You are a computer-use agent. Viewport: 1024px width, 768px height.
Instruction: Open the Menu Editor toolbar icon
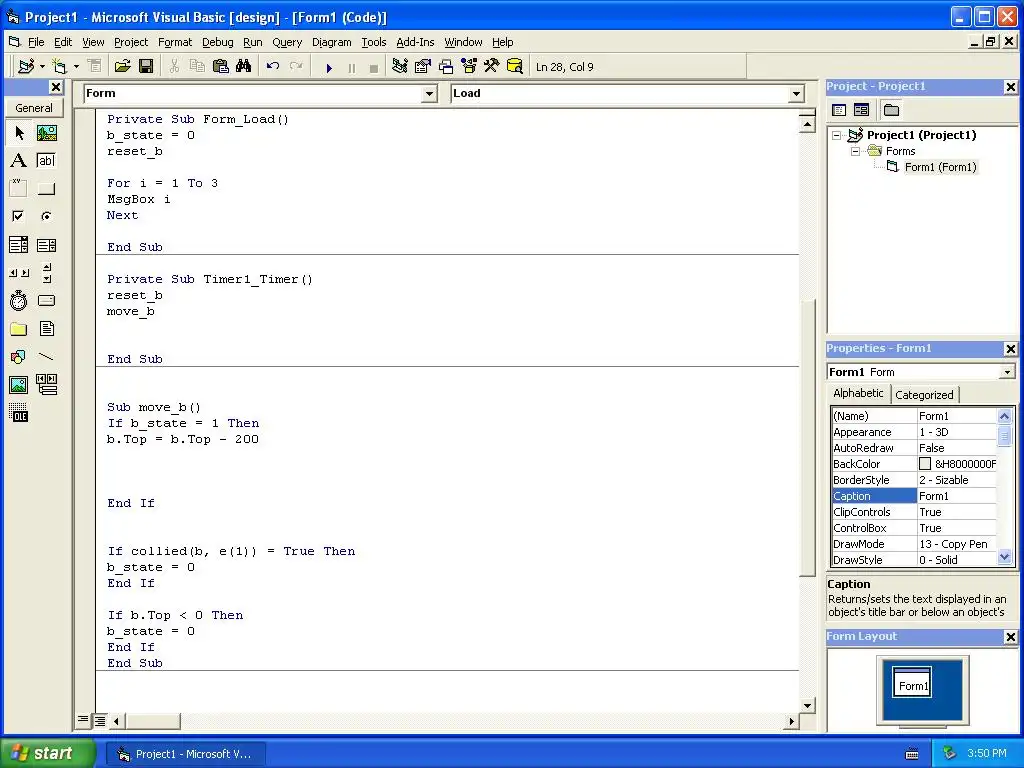(95, 67)
